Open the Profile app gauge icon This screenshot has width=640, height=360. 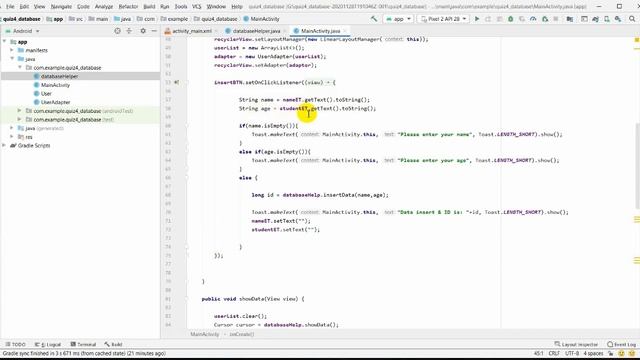point(533,19)
